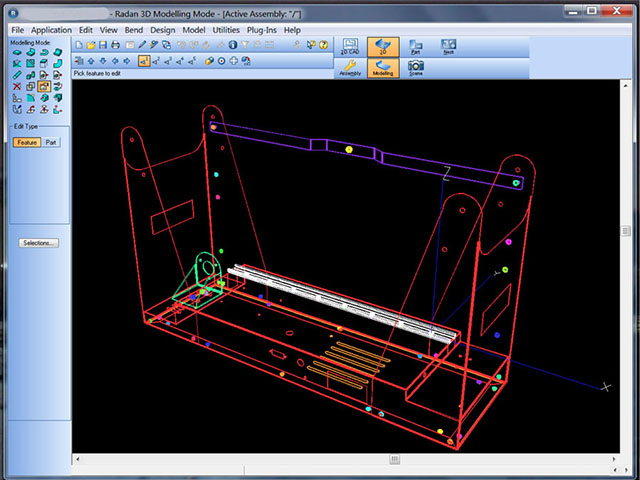Switch to 2D CAD mode
Image resolution: width=640 pixels, height=480 pixels.
point(350,47)
